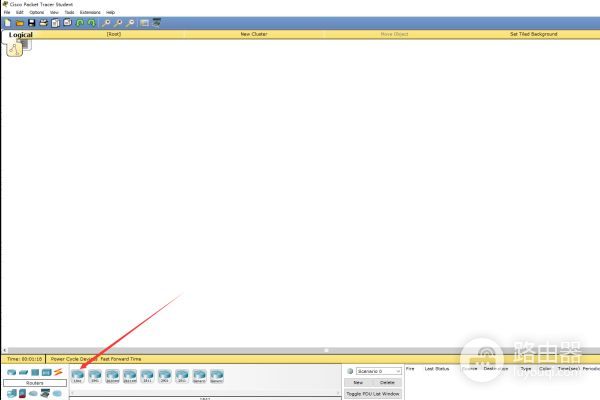Pick the 1841 router model
Image resolution: width=600 pixels, height=400 pixels.
point(78,376)
